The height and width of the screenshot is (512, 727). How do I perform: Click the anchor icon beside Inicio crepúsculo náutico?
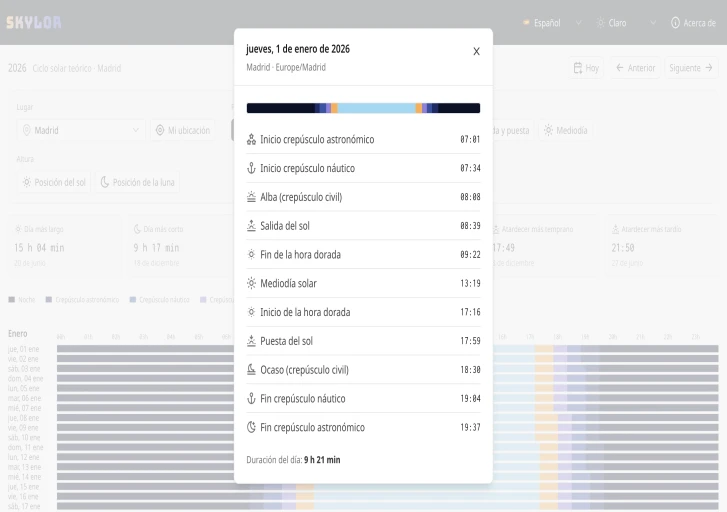(251, 168)
